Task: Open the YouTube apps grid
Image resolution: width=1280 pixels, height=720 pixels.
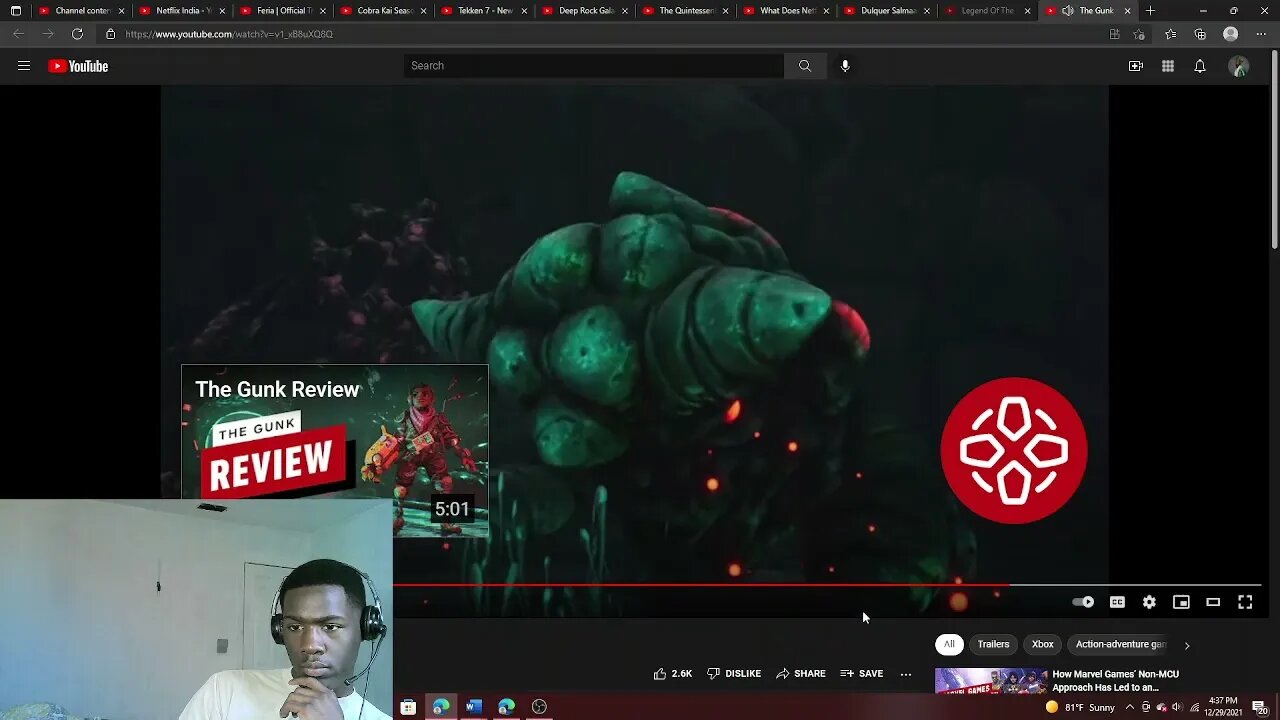Action: pyautogui.click(x=1168, y=66)
